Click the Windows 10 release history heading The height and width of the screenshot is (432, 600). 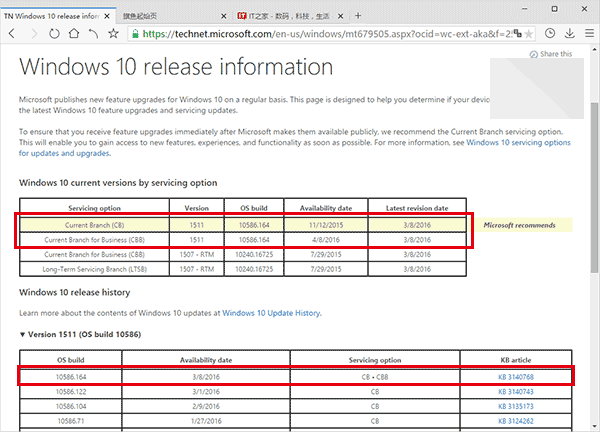(x=75, y=292)
